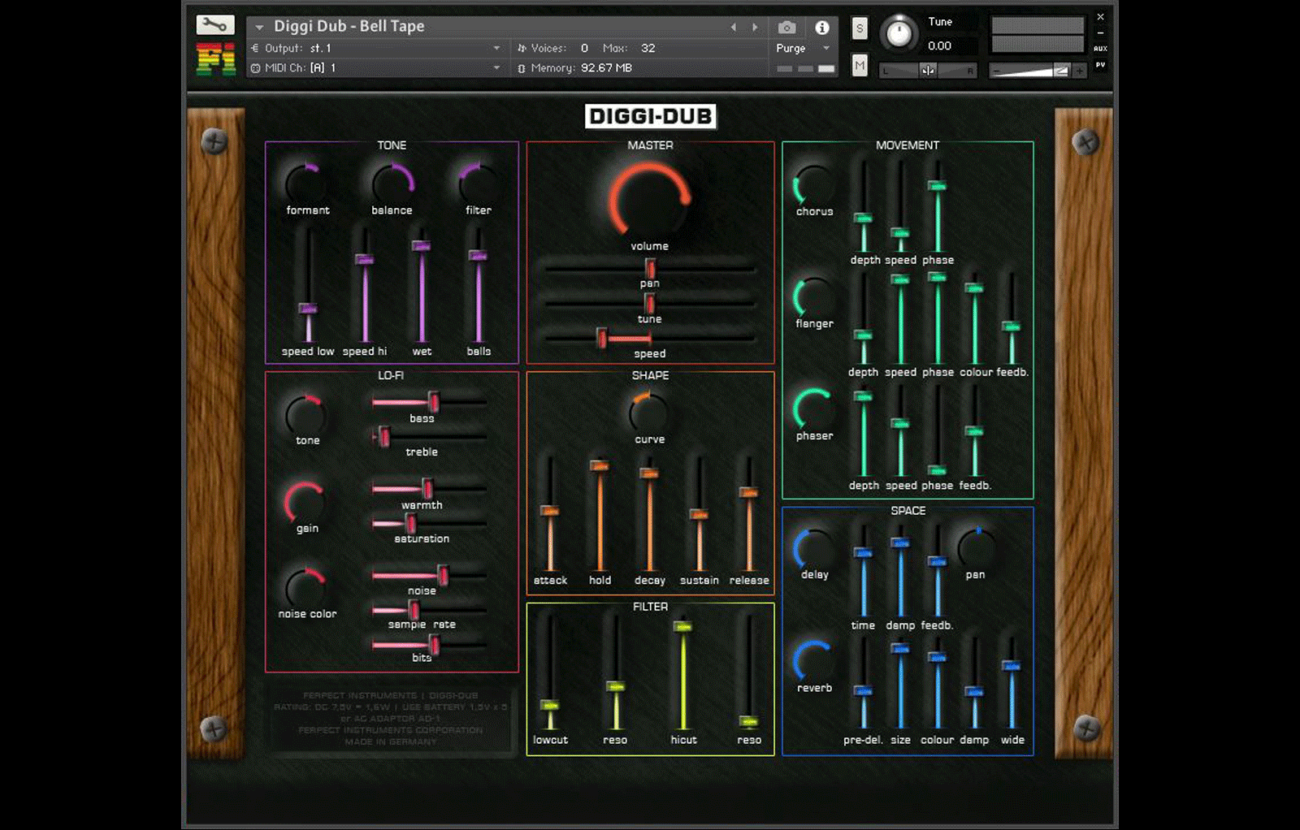Image resolution: width=1300 pixels, height=830 pixels.
Task: Minimize instrument header with minus button
Action: [1100, 33]
